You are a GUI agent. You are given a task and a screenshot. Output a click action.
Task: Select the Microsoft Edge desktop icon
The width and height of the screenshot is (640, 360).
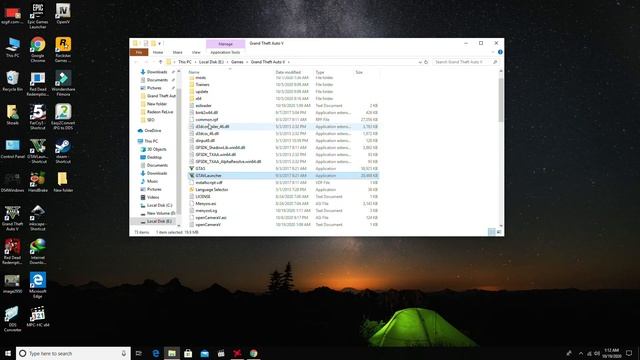[38, 285]
